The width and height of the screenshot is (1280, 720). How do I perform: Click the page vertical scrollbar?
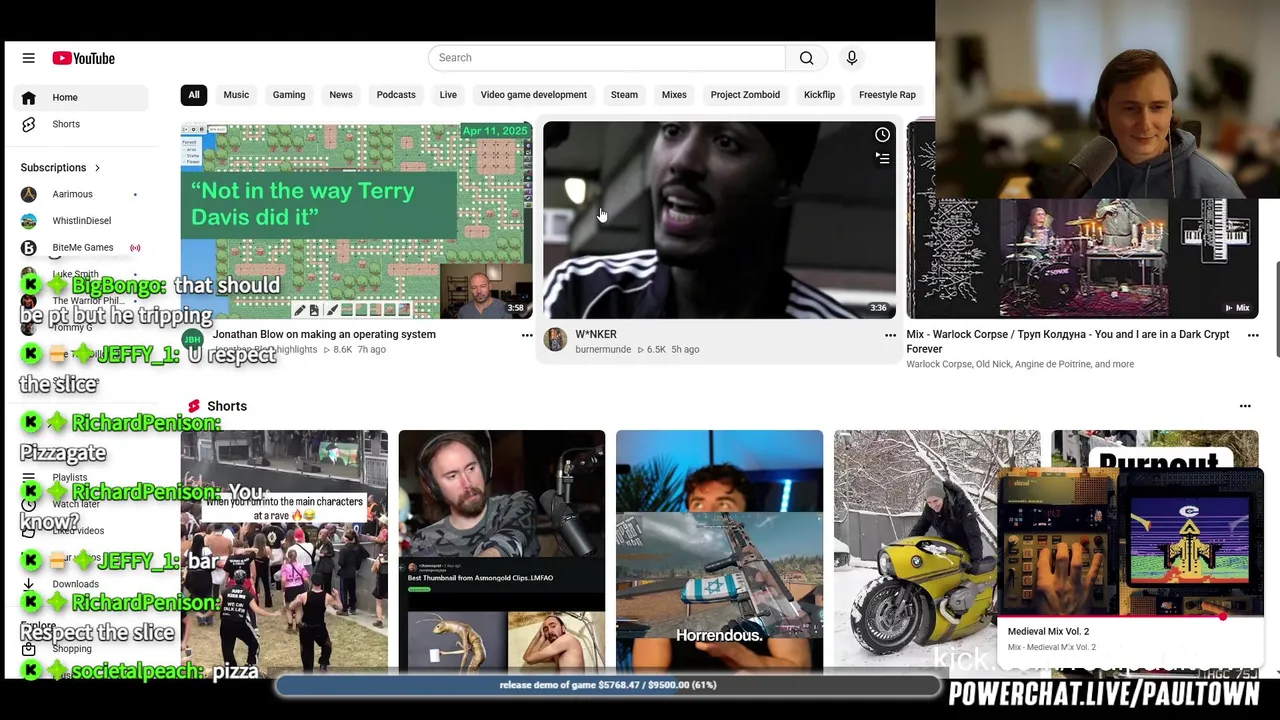(1276, 308)
